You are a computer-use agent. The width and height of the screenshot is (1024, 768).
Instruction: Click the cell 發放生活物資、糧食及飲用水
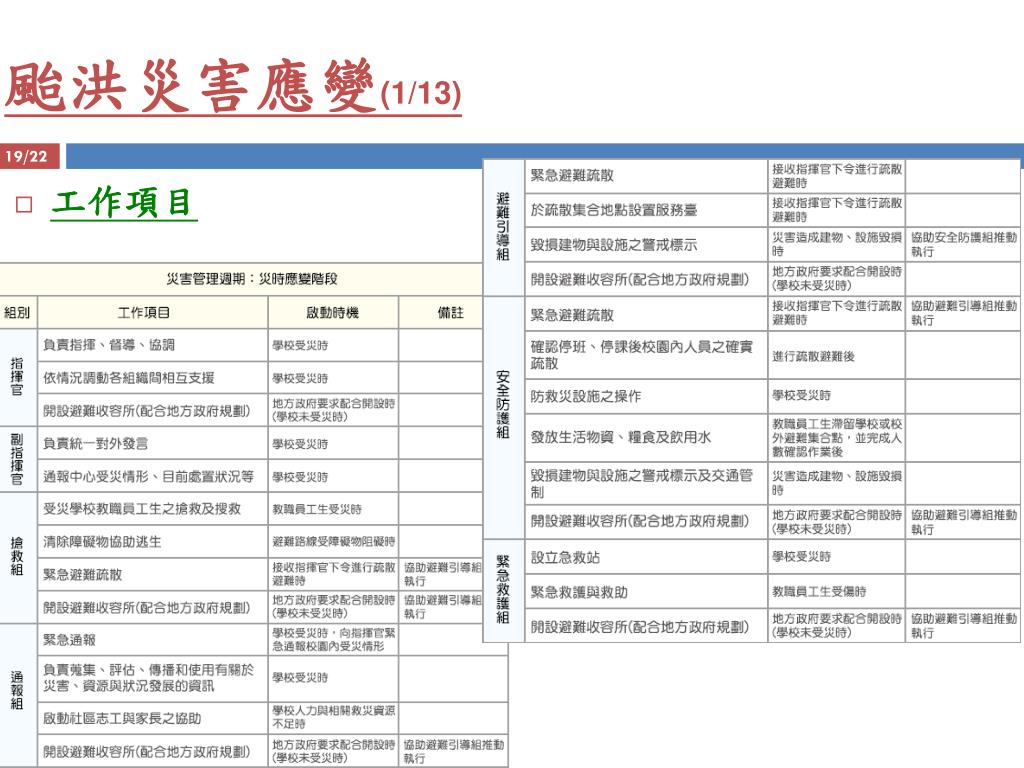tap(646, 437)
